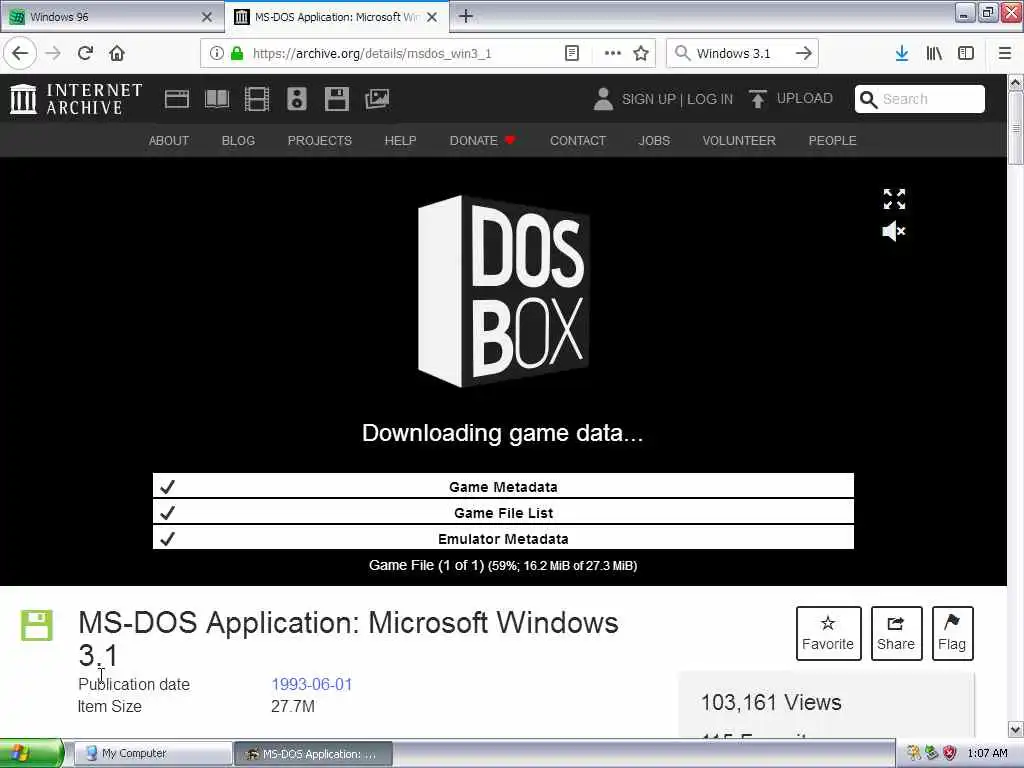Unmute the emulator sound
Viewport: 1024px width, 768px height.
tap(894, 231)
